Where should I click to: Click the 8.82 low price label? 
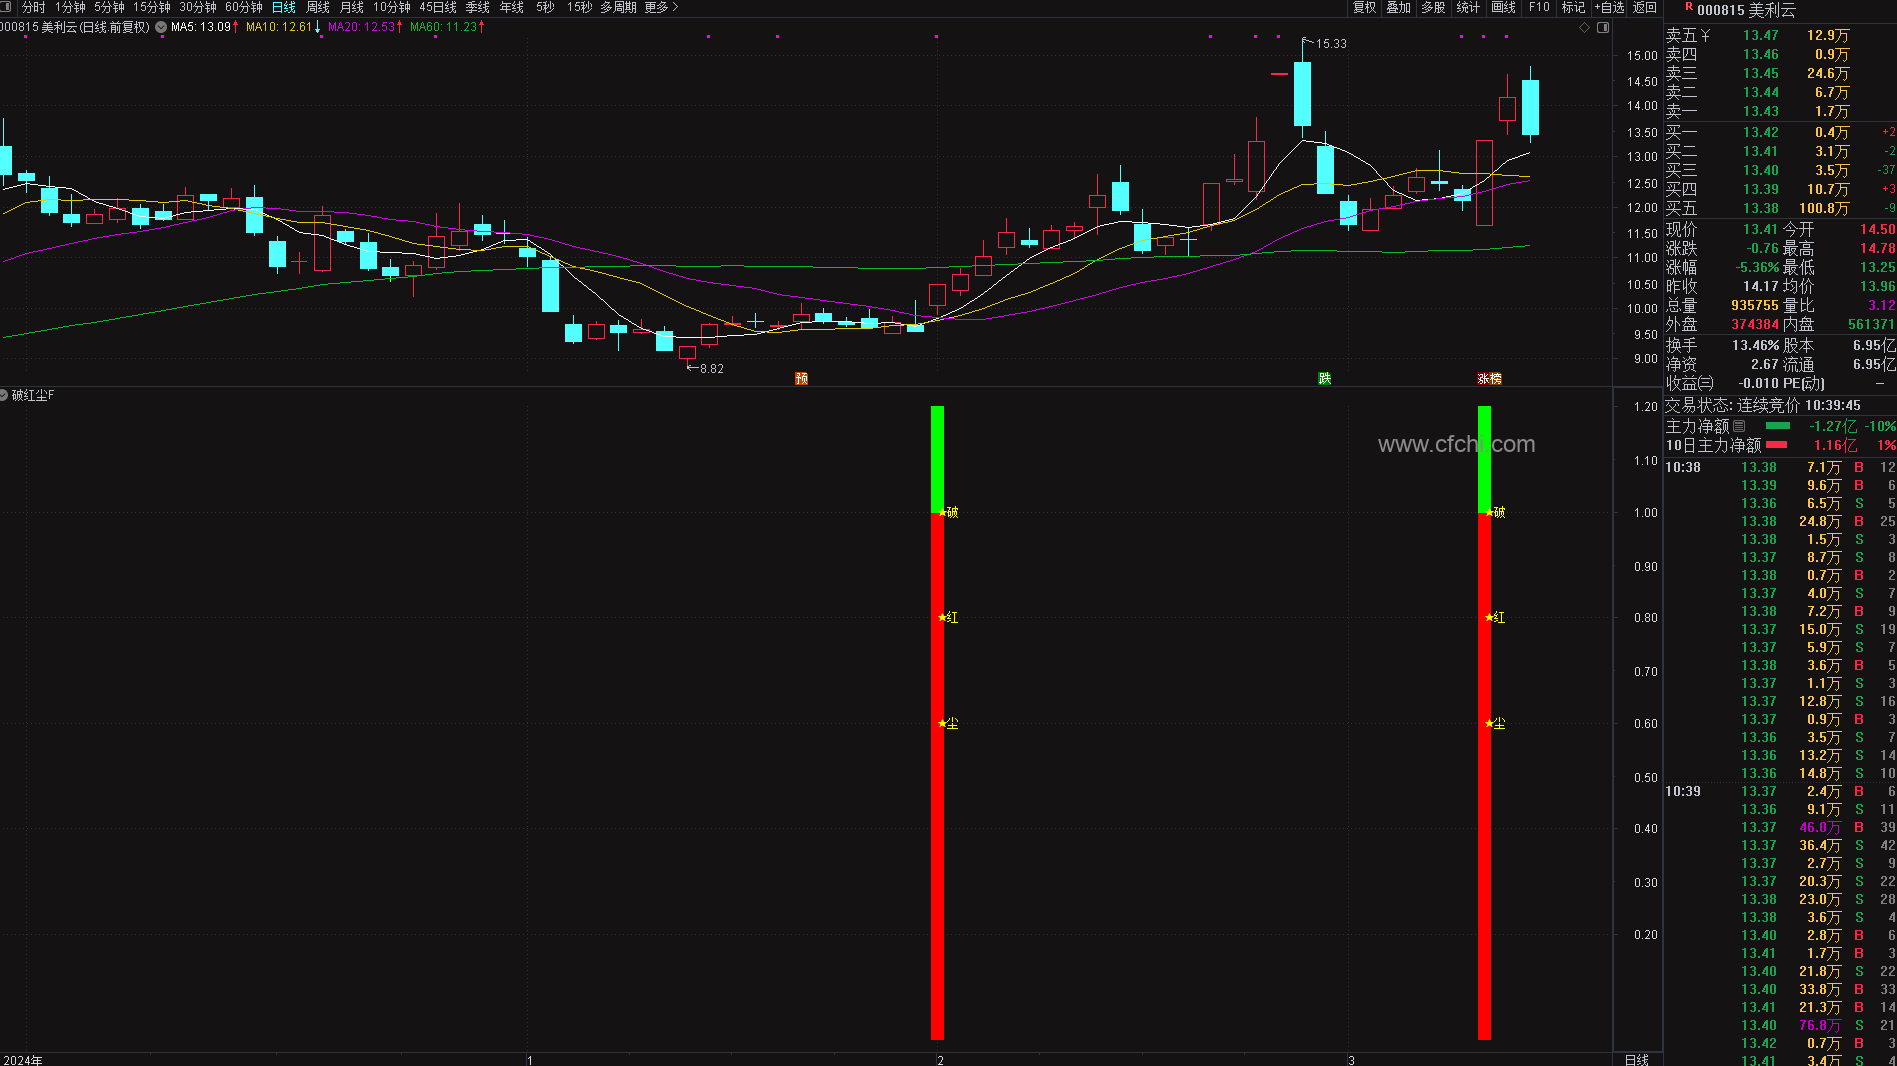coord(711,369)
